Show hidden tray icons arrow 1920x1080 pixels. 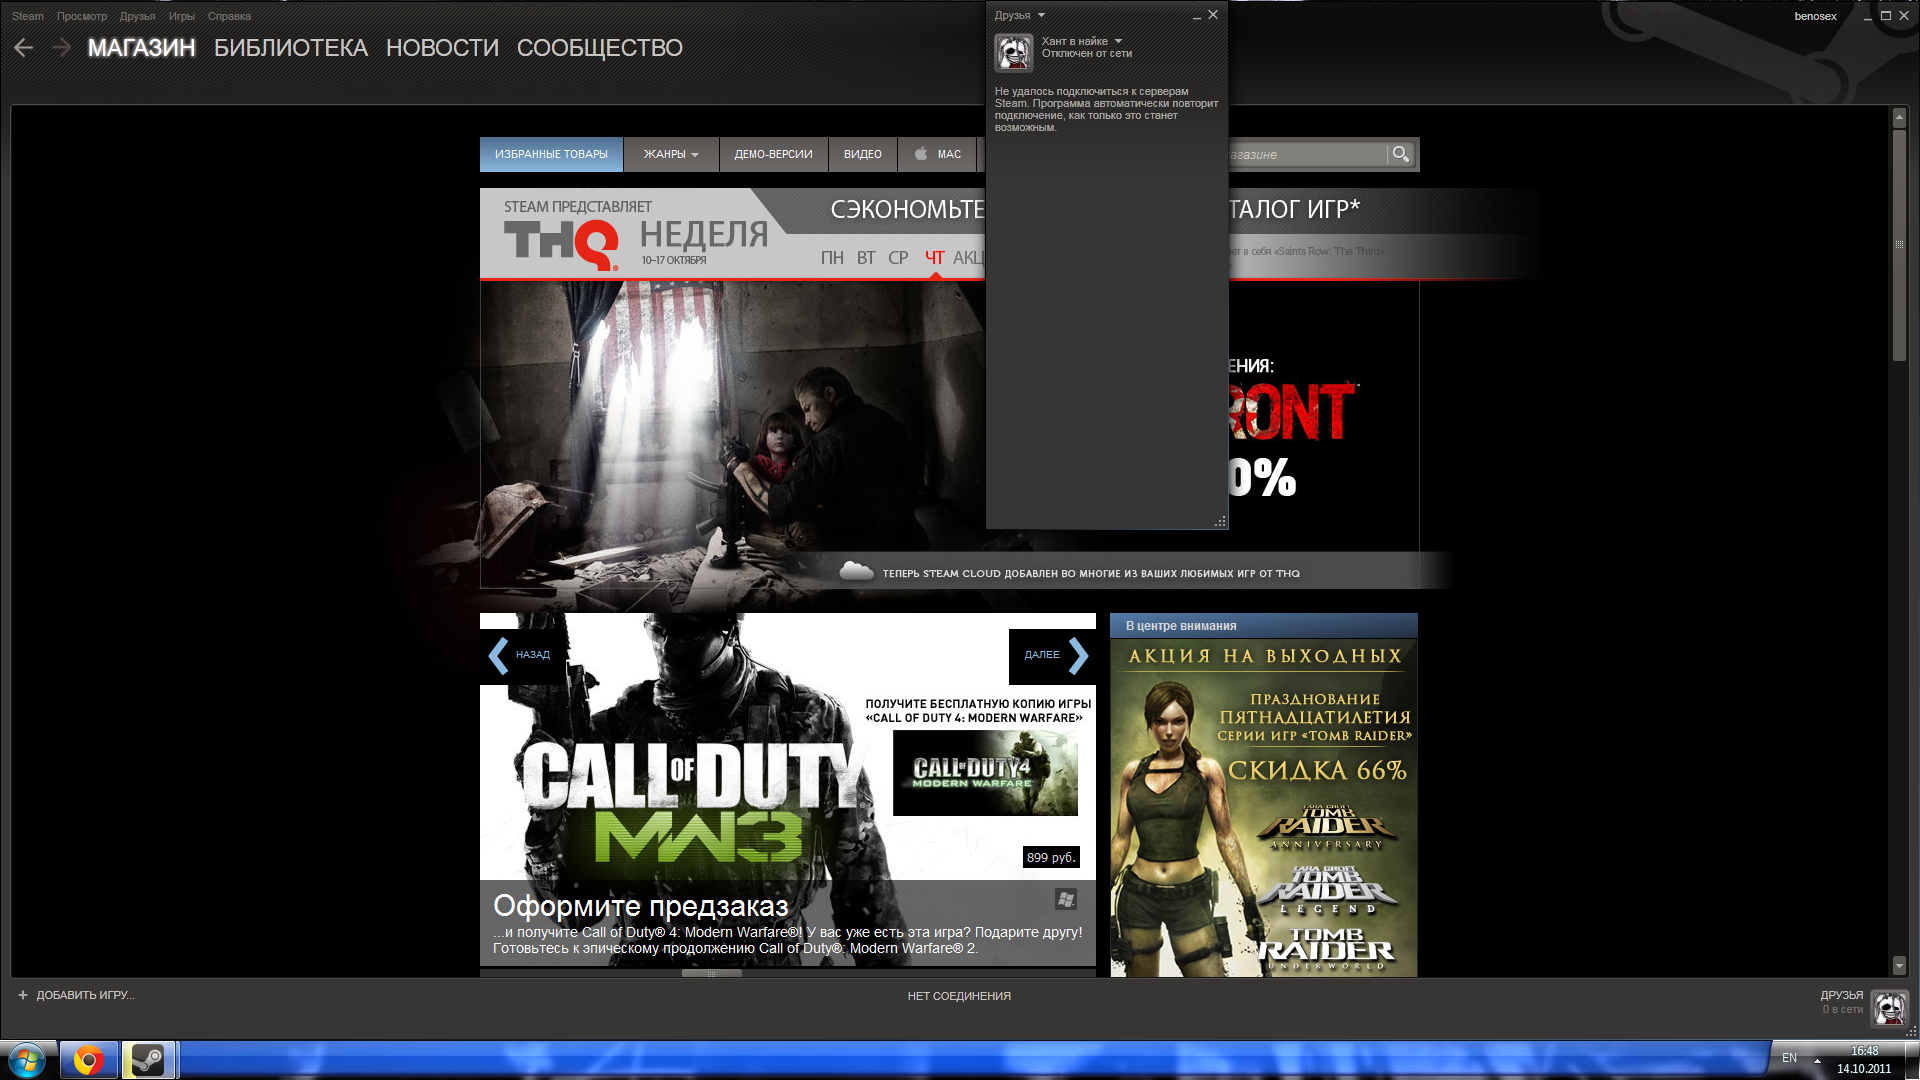click(x=1817, y=1060)
